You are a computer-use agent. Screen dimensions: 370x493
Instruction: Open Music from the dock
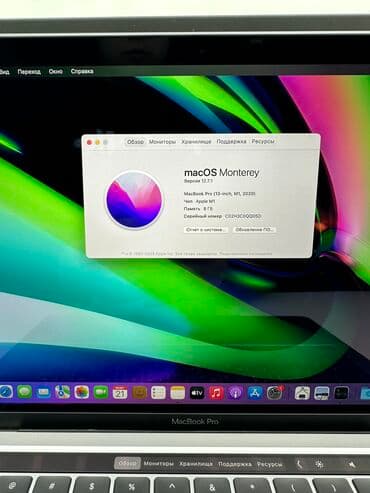(216, 393)
